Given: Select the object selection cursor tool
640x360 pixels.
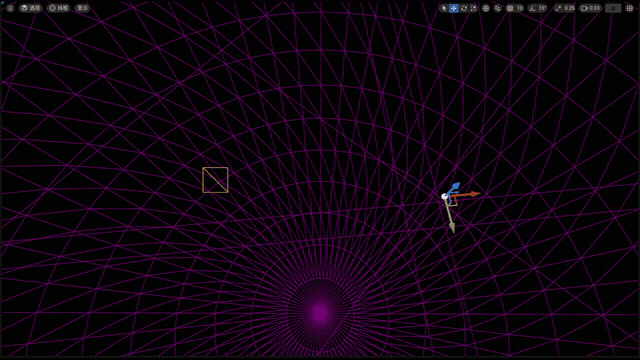Looking at the screenshot, I should pyautogui.click(x=444, y=8).
